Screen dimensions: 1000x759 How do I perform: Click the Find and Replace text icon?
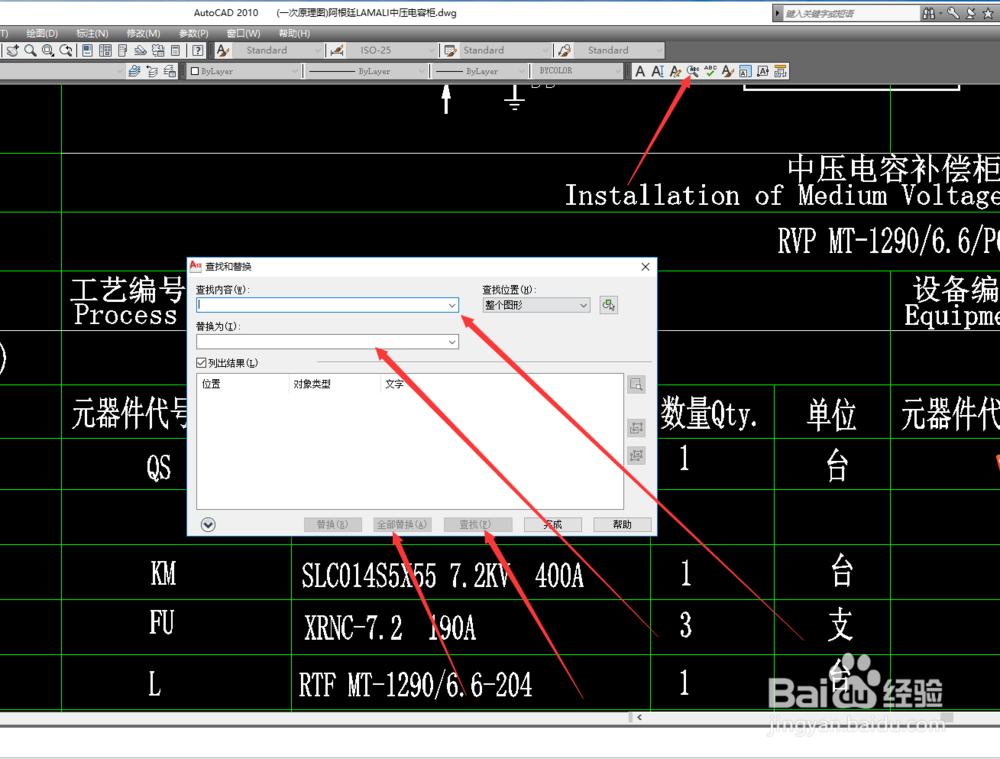(x=693, y=71)
